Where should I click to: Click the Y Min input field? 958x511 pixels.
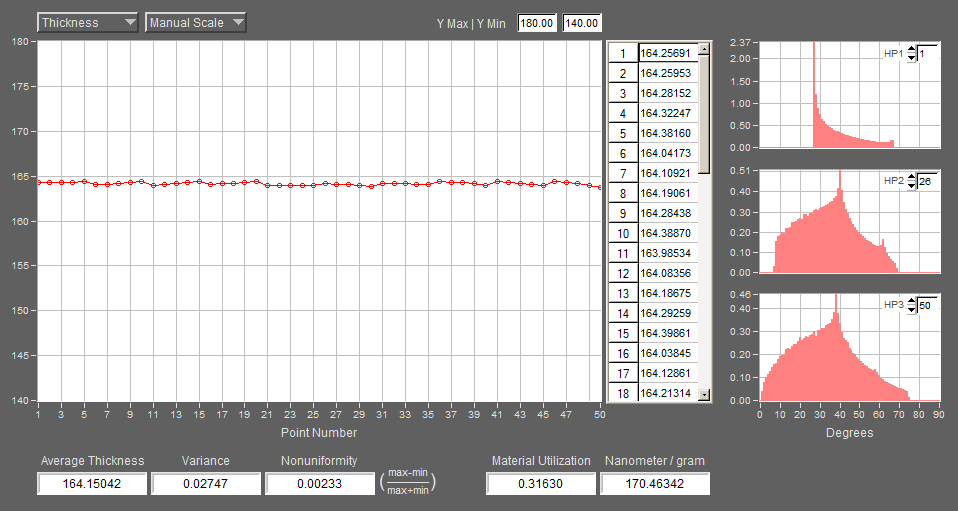click(x=581, y=22)
